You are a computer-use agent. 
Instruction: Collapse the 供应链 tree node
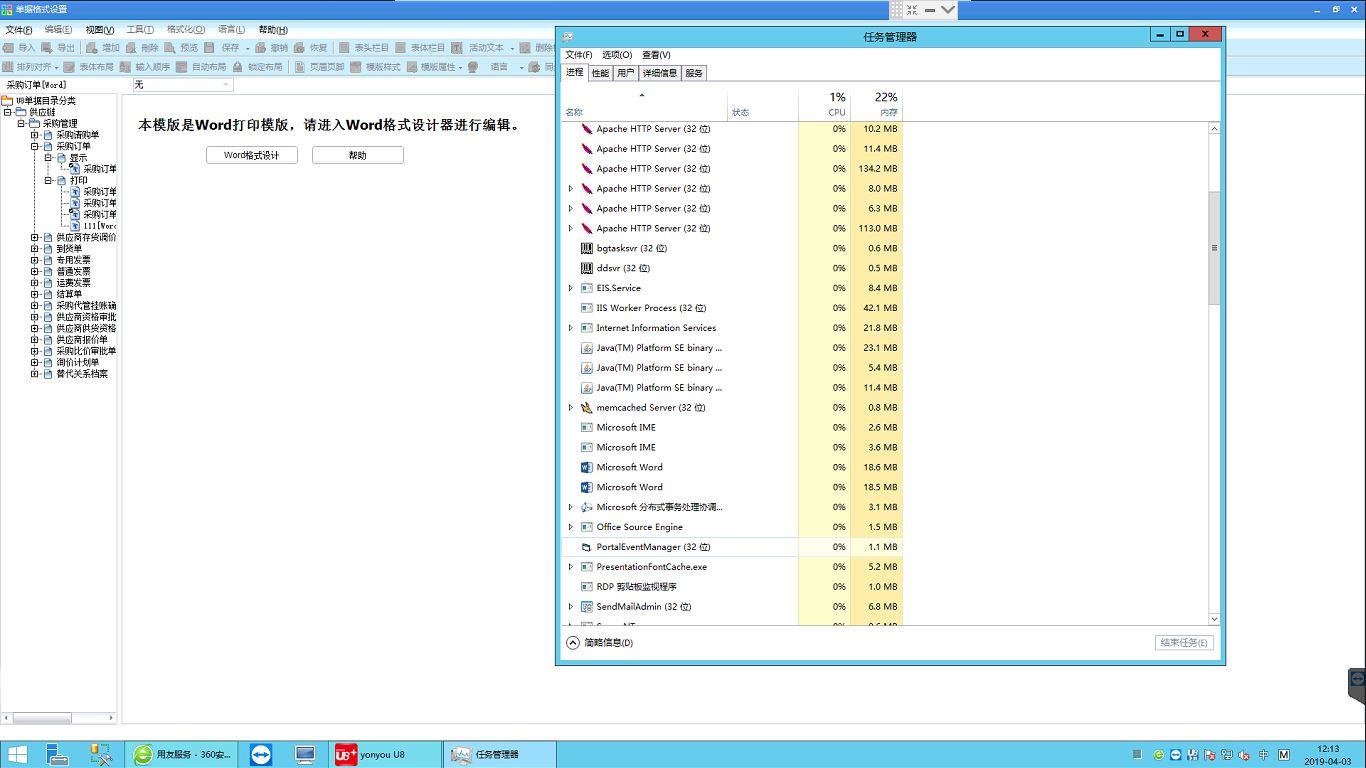(8, 112)
